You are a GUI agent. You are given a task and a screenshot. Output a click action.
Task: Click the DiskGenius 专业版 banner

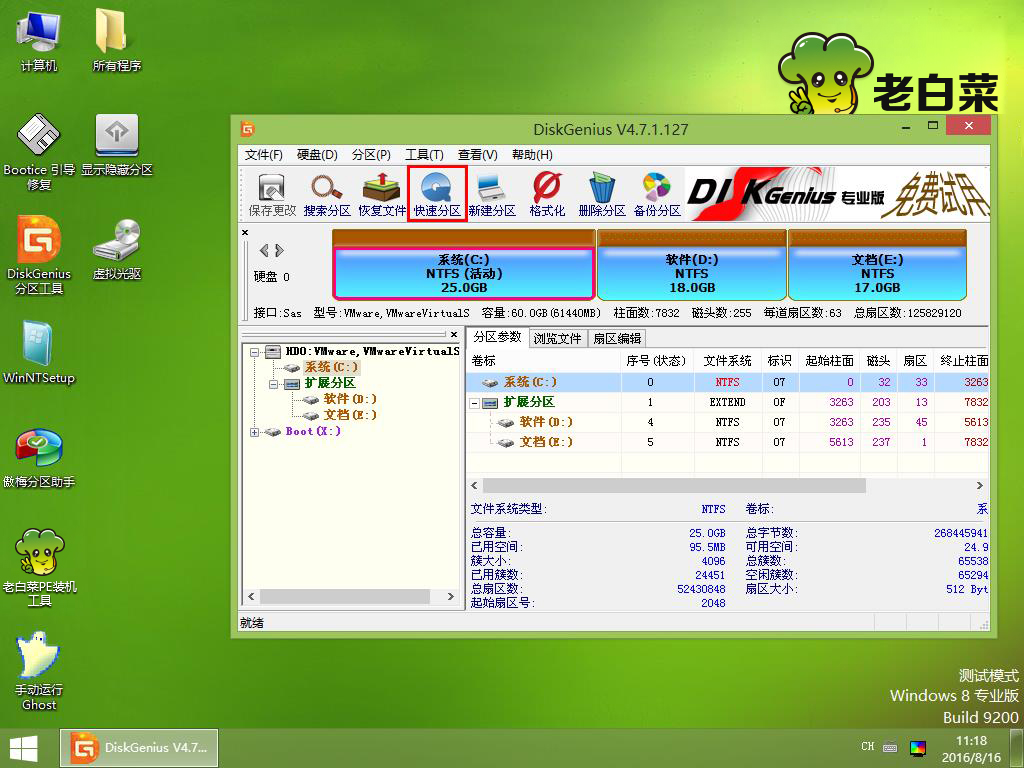point(838,193)
